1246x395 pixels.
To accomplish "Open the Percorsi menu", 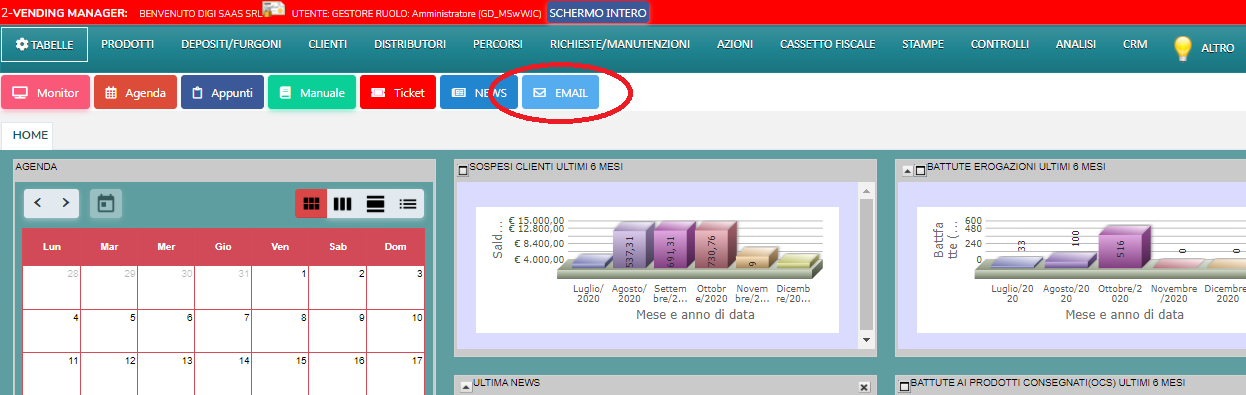I will point(498,45).
